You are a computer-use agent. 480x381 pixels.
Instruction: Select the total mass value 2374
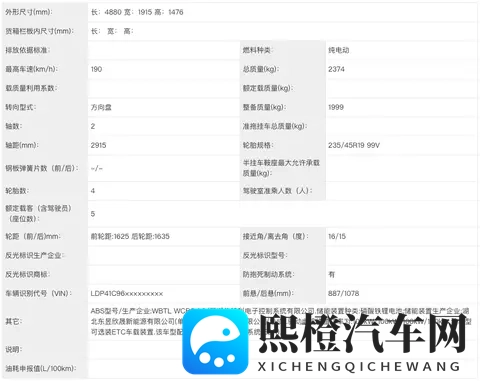pos(336,69)
